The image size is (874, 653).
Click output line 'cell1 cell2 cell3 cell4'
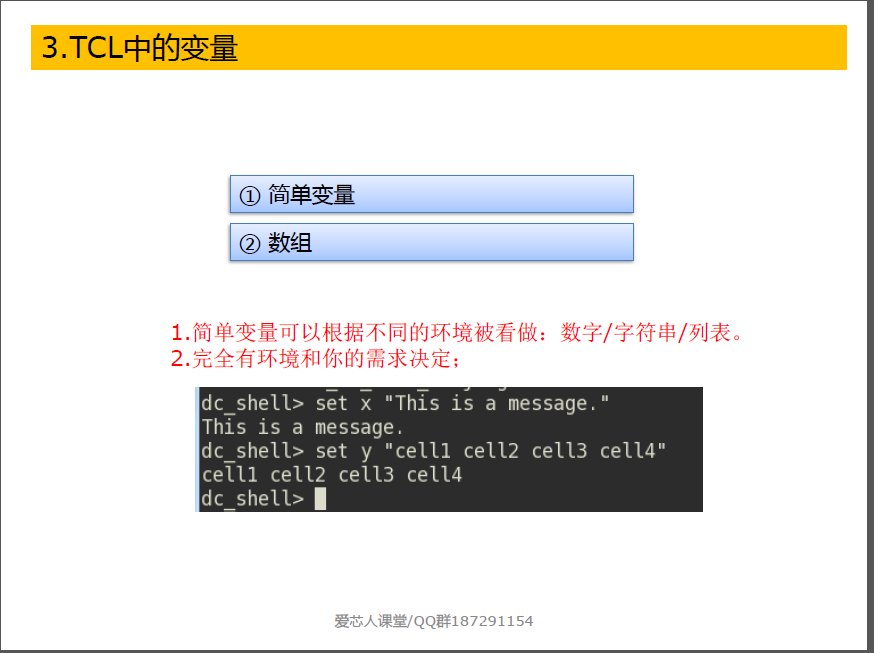[332, 475]
